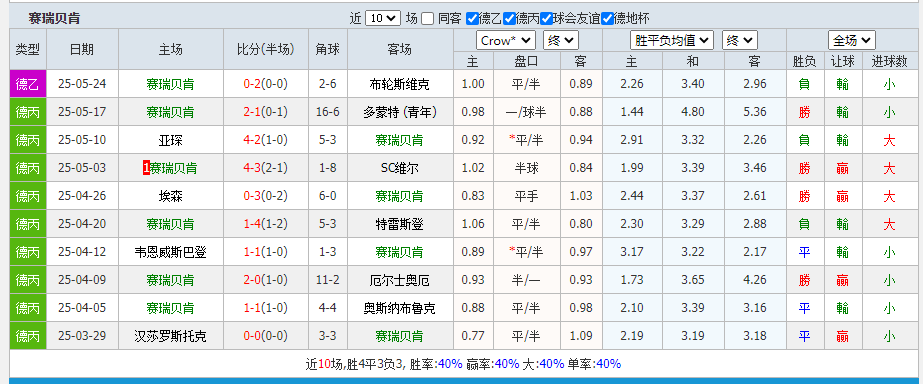Open the 胜平负均值 dropdown
Image resolution: width=923 pixels, height=384 pixels.
(x=672, y=41)
